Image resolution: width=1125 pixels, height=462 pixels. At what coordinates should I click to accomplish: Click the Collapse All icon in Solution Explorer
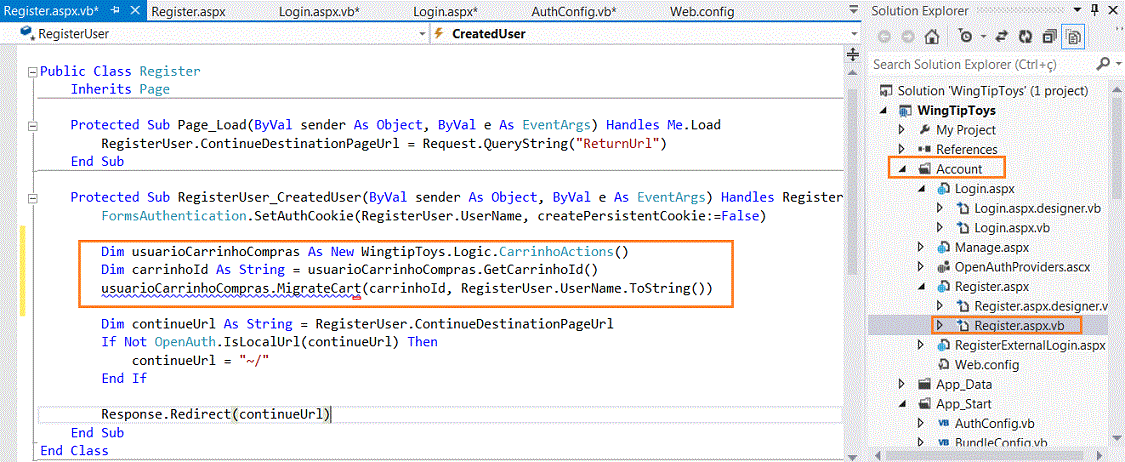pyautogui.click(x=1049, y=37)
